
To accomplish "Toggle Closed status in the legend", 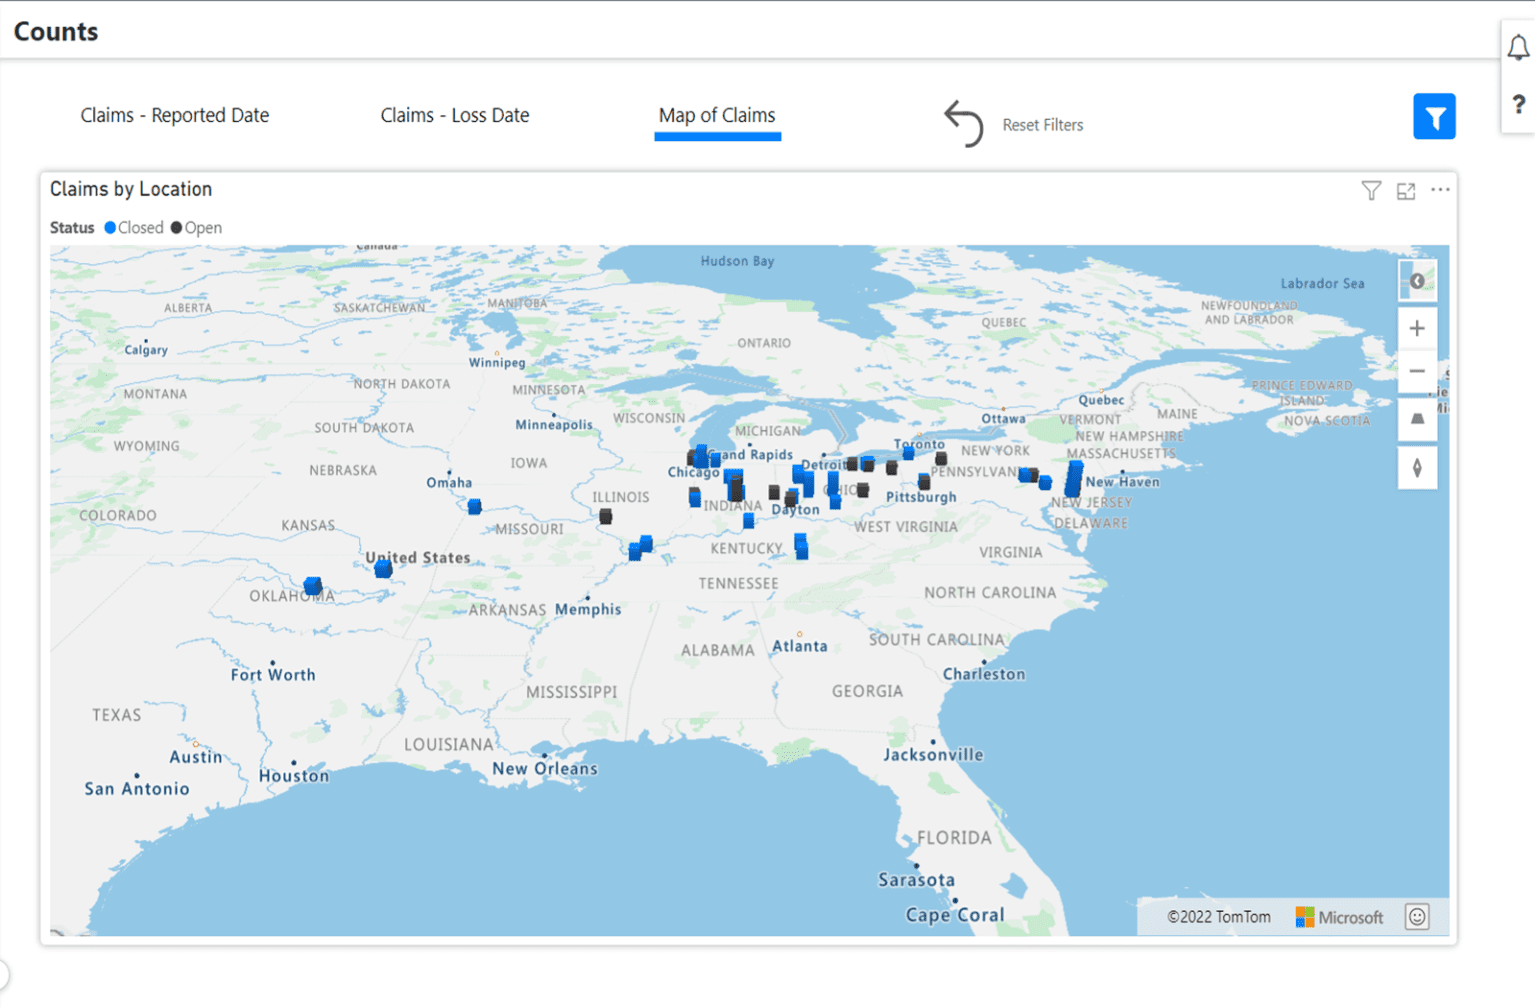I will click(134, 228).
